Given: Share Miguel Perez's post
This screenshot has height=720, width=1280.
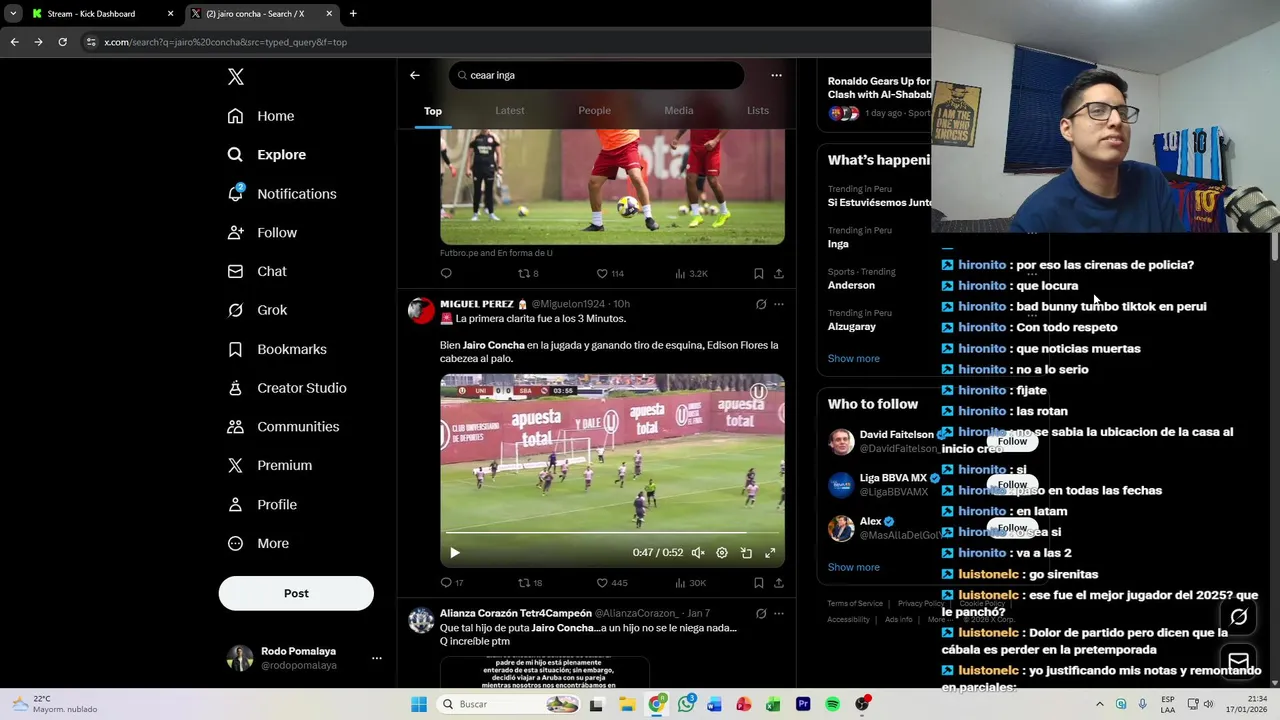Looking at the screenshot, I should (778, 582).
